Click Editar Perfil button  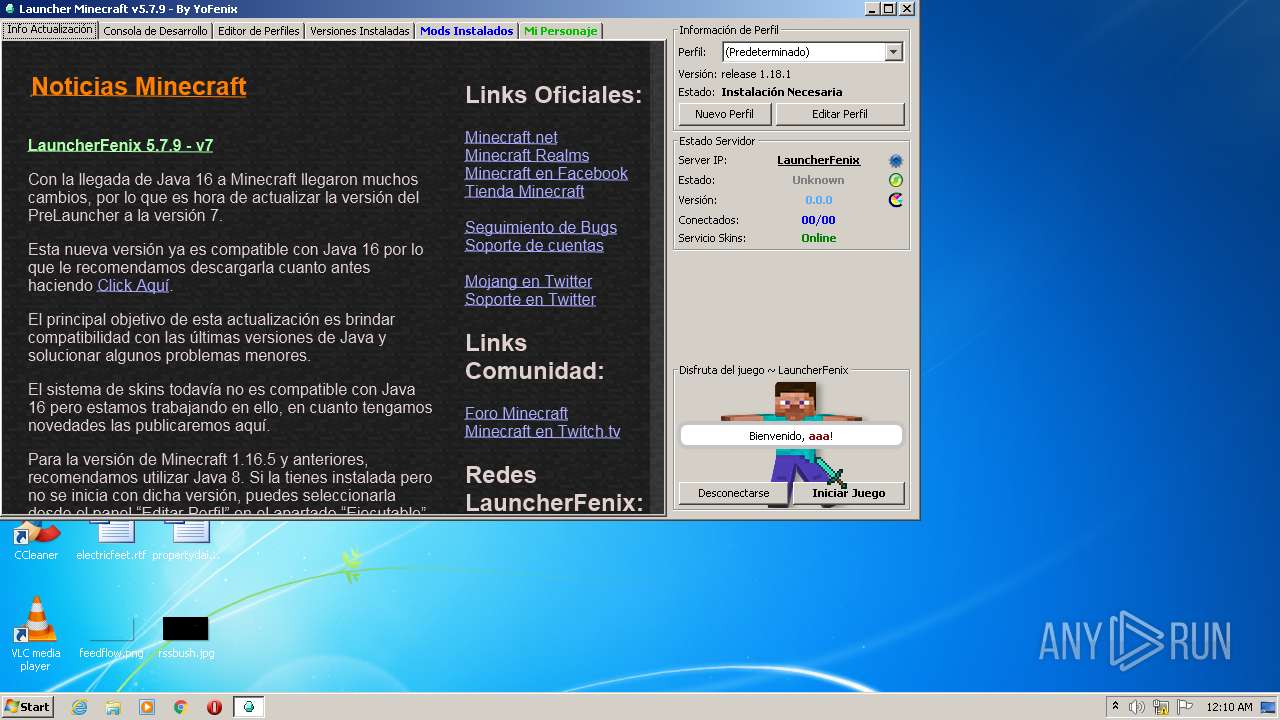point(840,114)
